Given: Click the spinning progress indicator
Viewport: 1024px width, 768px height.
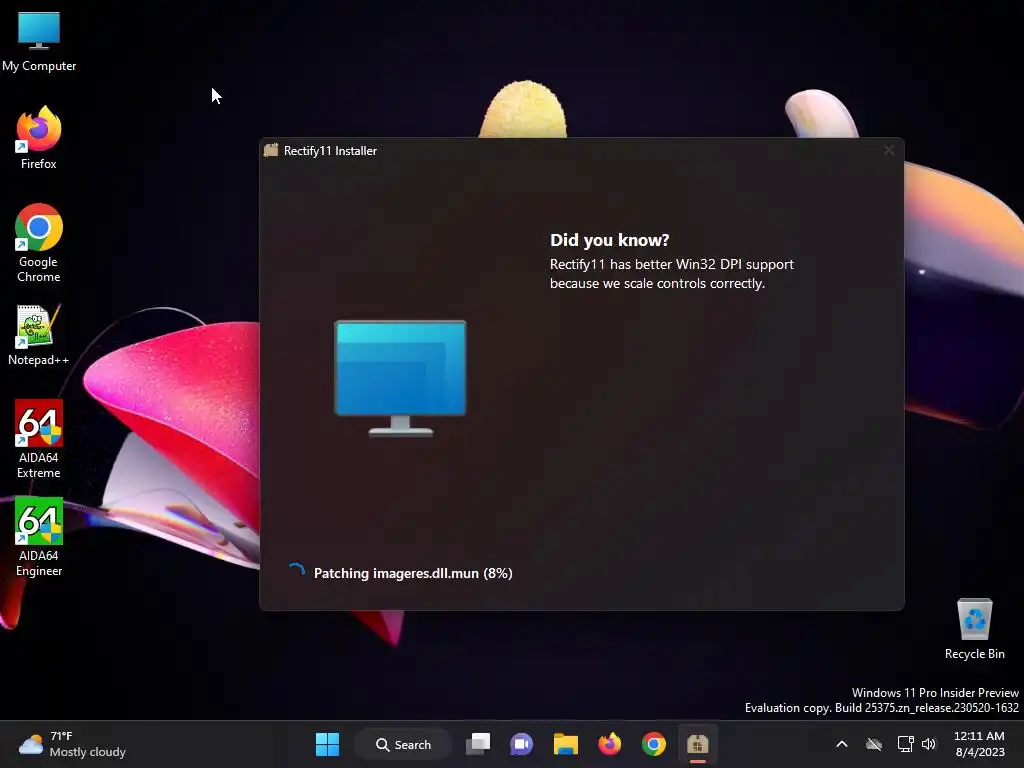Looking at the screenshot, I should [x=296, y=572].
